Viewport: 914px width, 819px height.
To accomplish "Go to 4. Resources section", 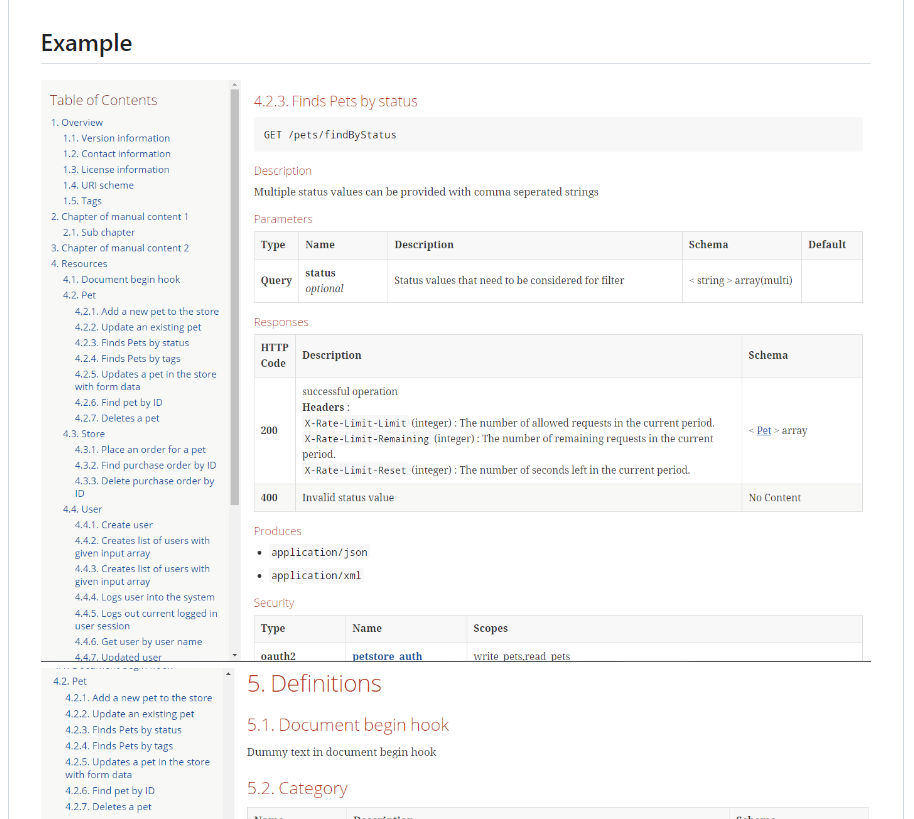I will (79, 264).
